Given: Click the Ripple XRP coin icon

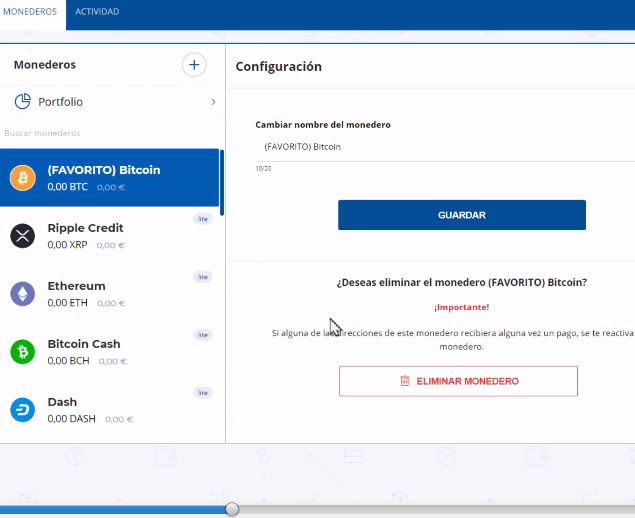Looking at the screenshot, I should 22,236.
